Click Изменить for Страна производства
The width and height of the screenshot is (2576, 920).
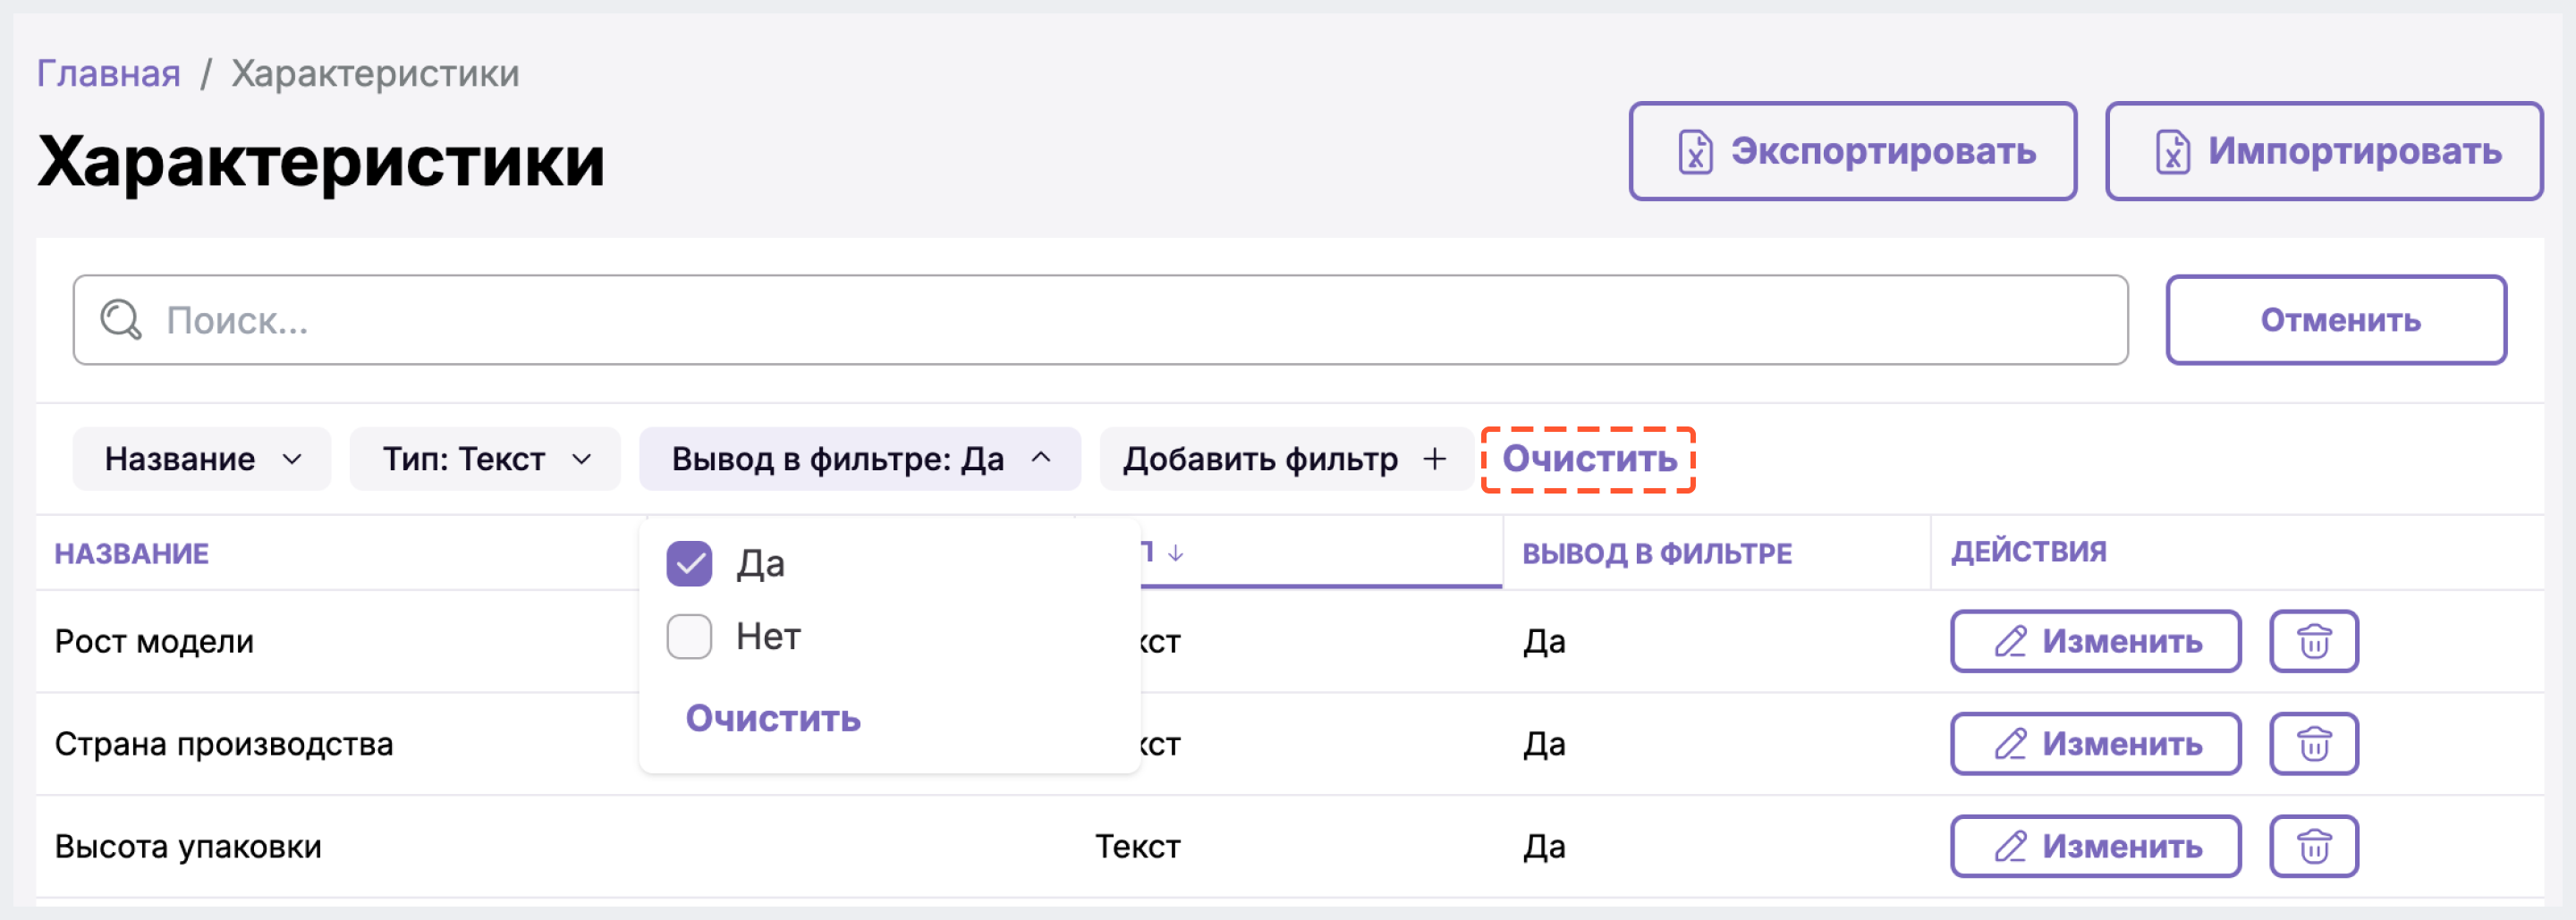point(2096,744)
